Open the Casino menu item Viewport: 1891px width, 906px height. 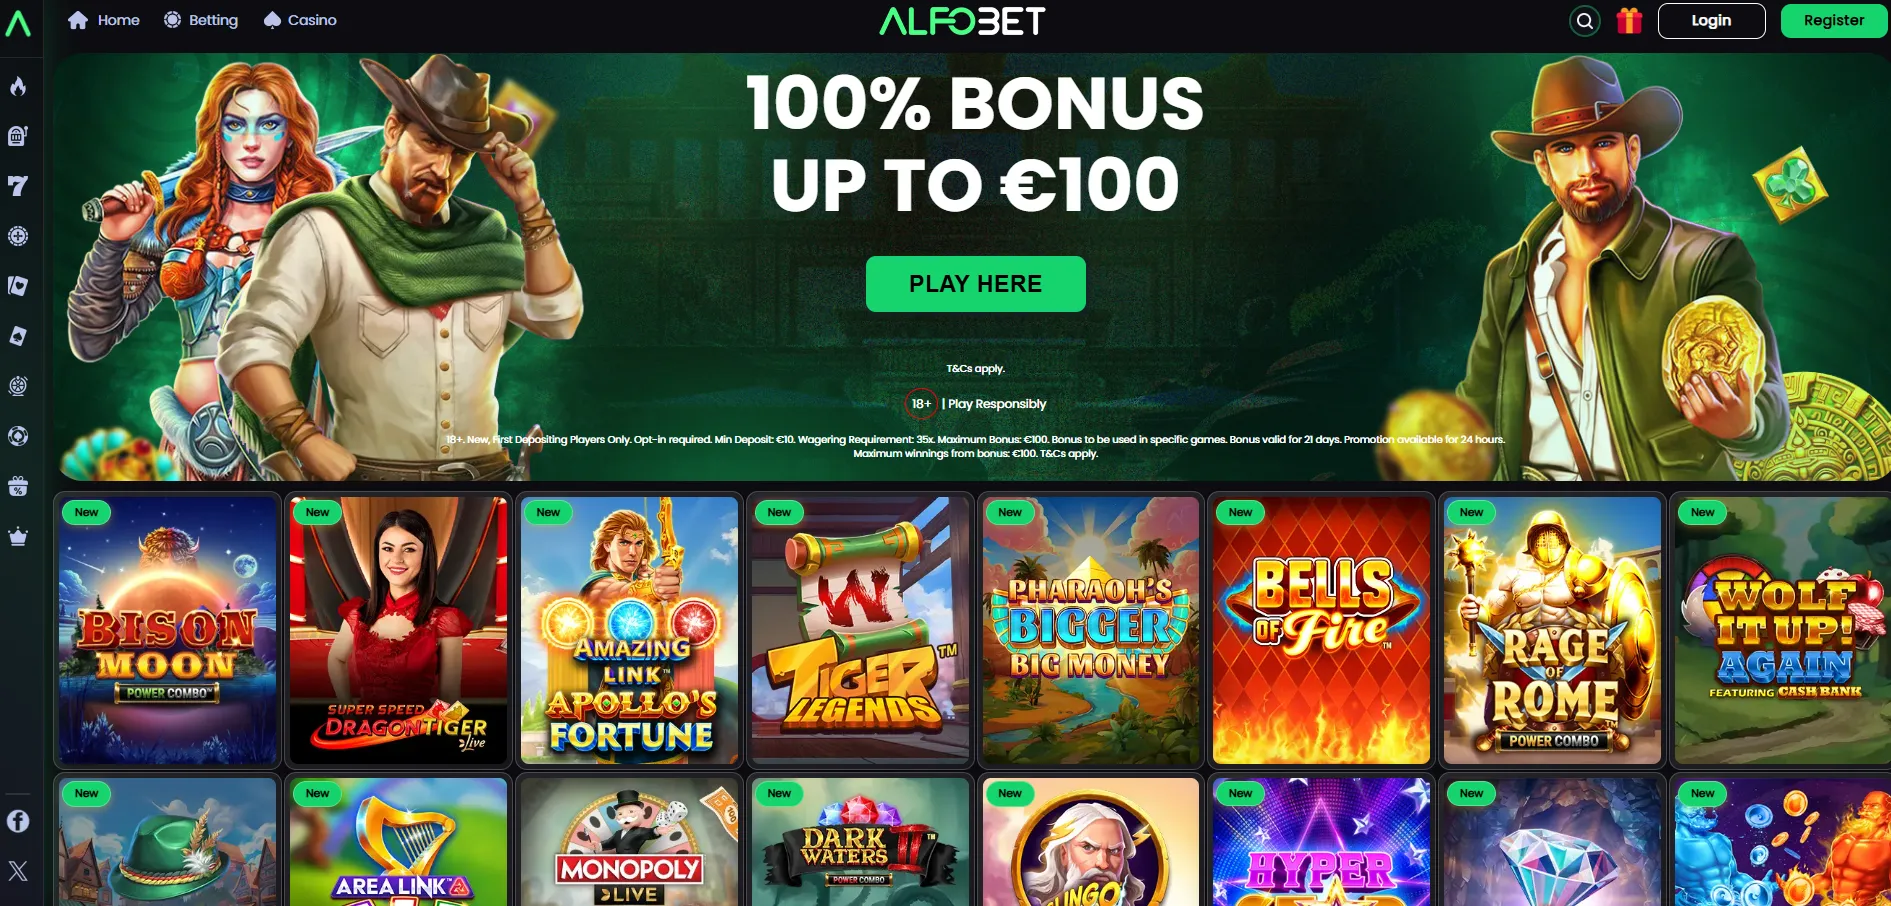click(x=300, y=20)
